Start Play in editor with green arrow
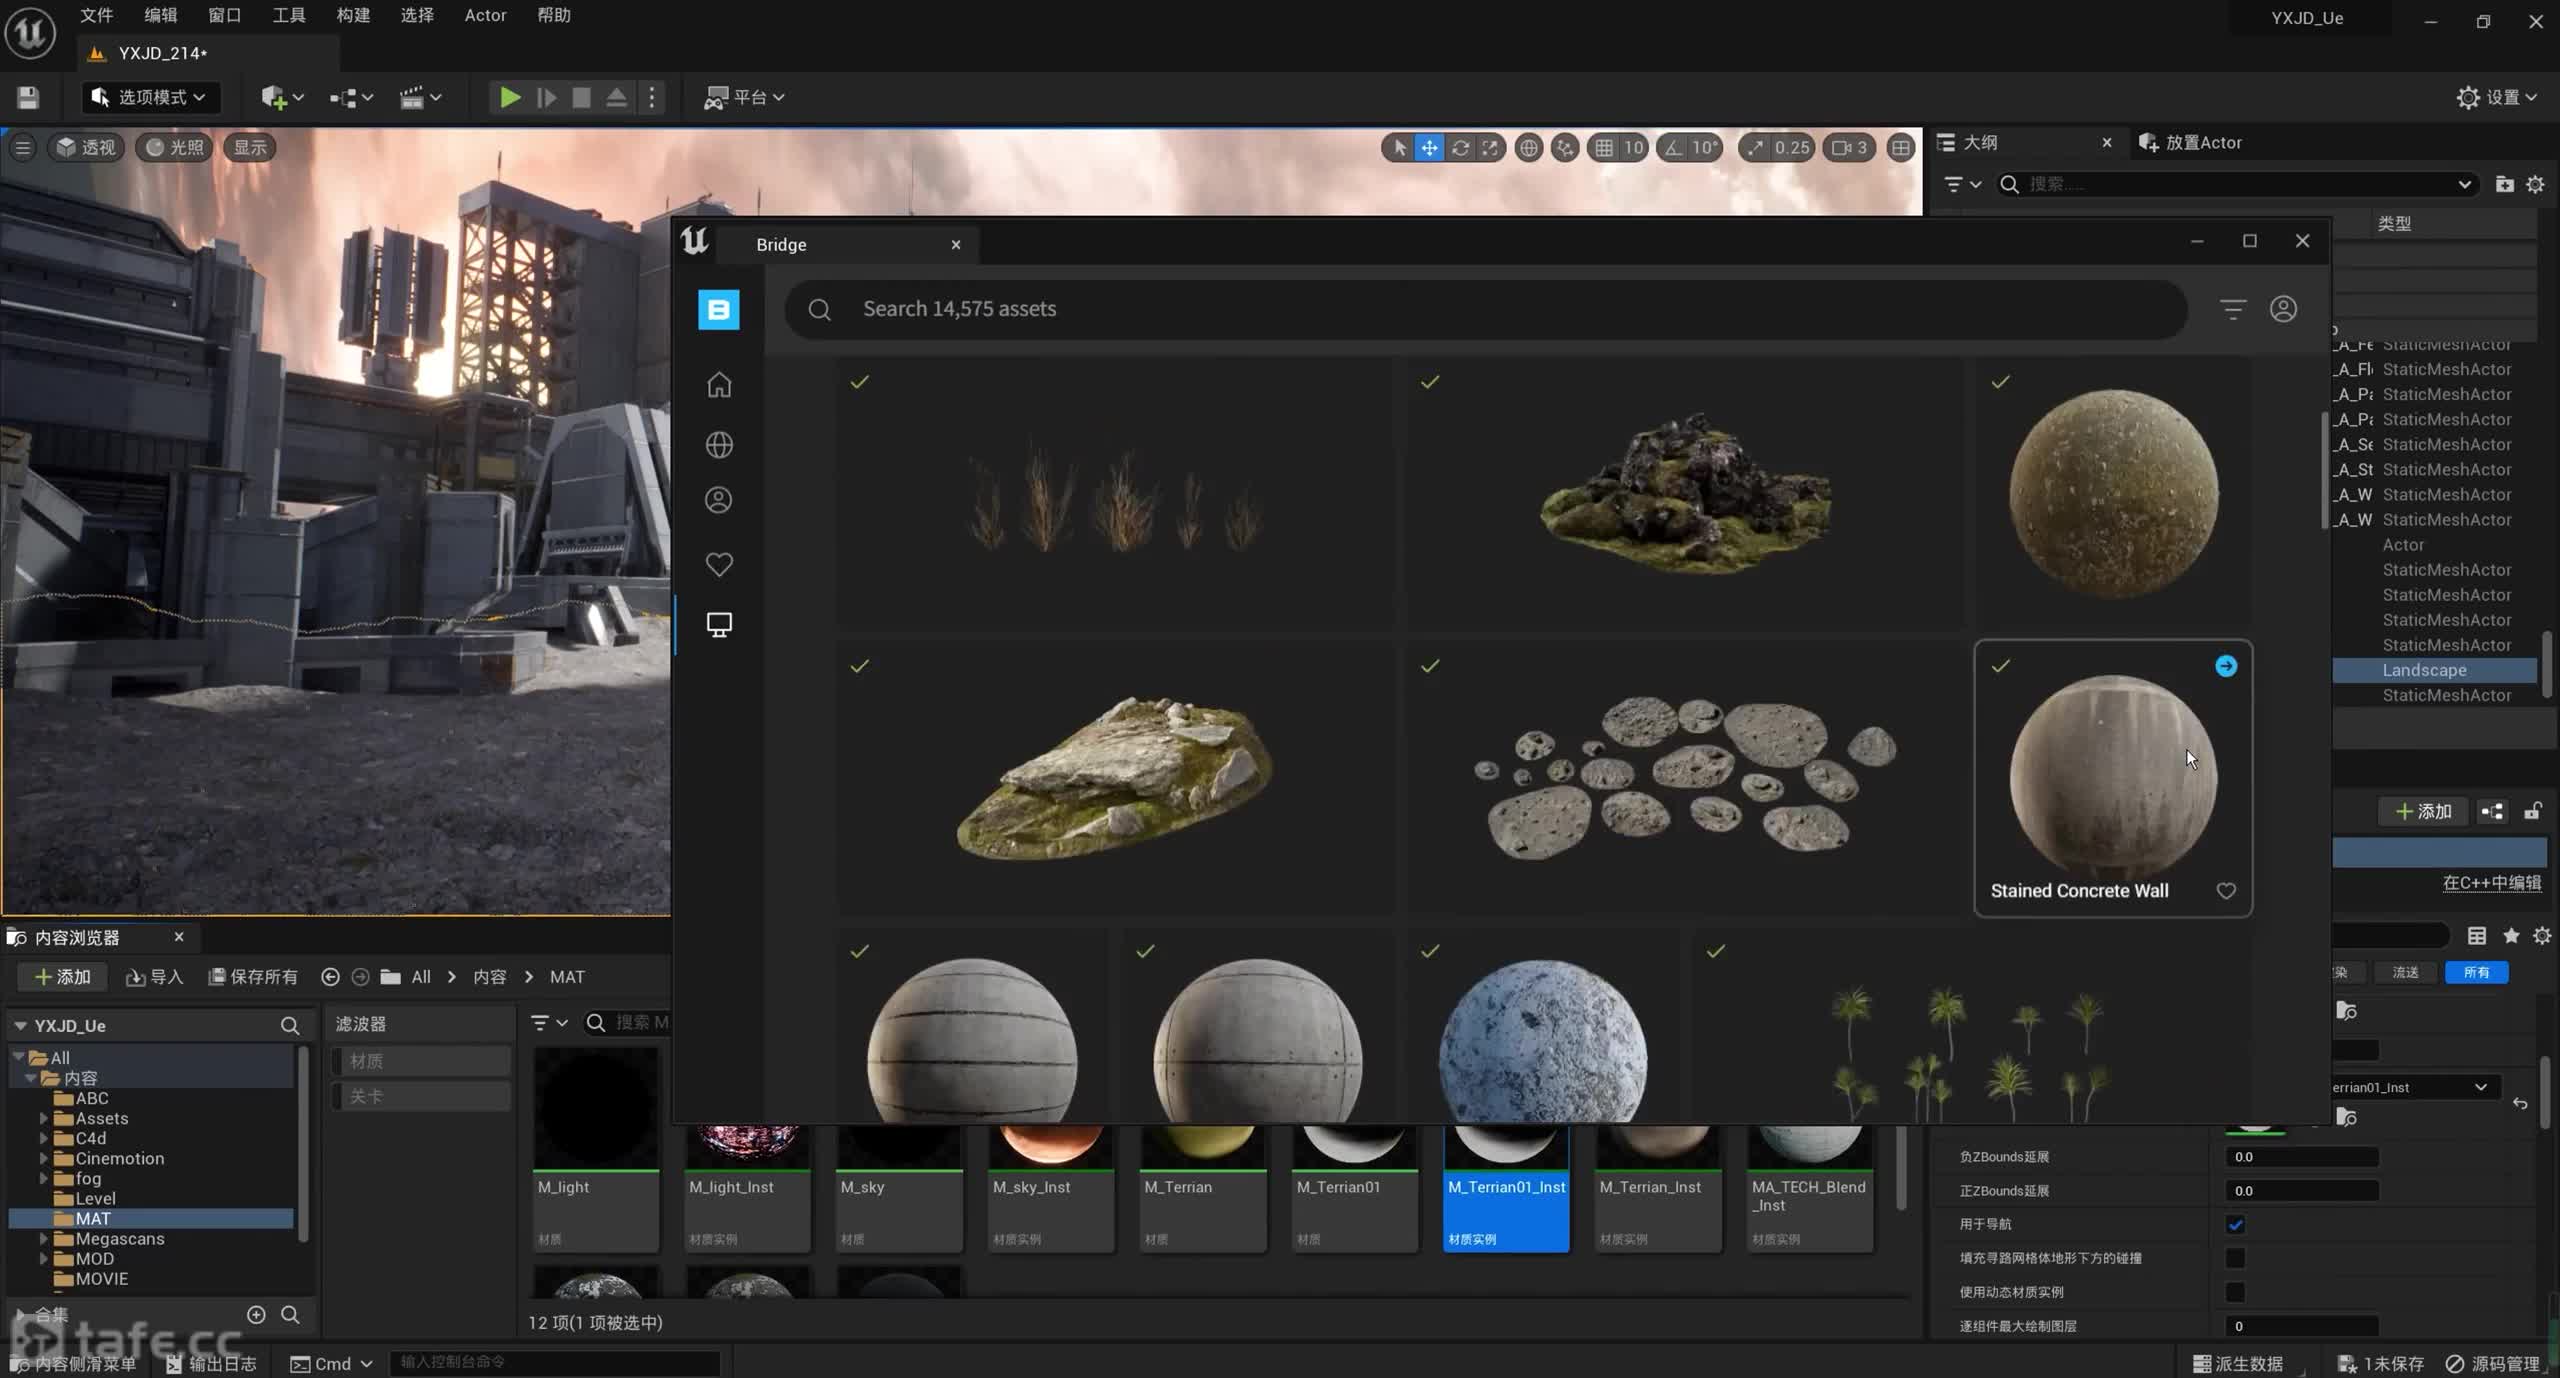The image size is (2560, 1378). click(510, 97)
